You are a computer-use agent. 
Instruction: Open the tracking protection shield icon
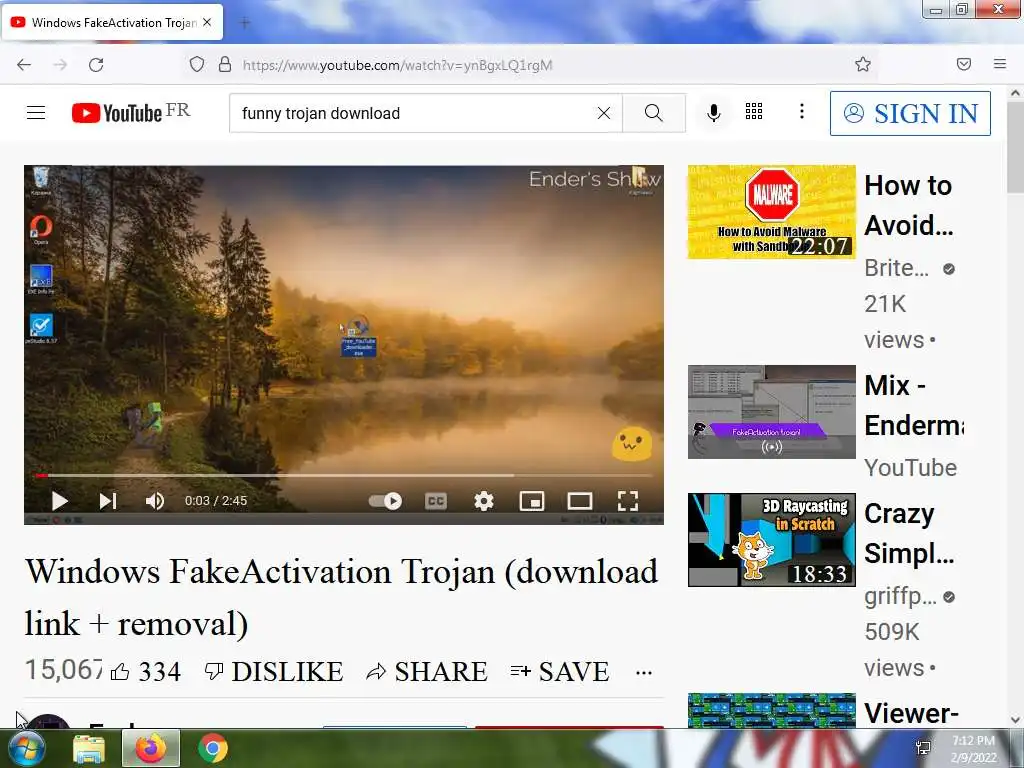click(x=197, y=65)
